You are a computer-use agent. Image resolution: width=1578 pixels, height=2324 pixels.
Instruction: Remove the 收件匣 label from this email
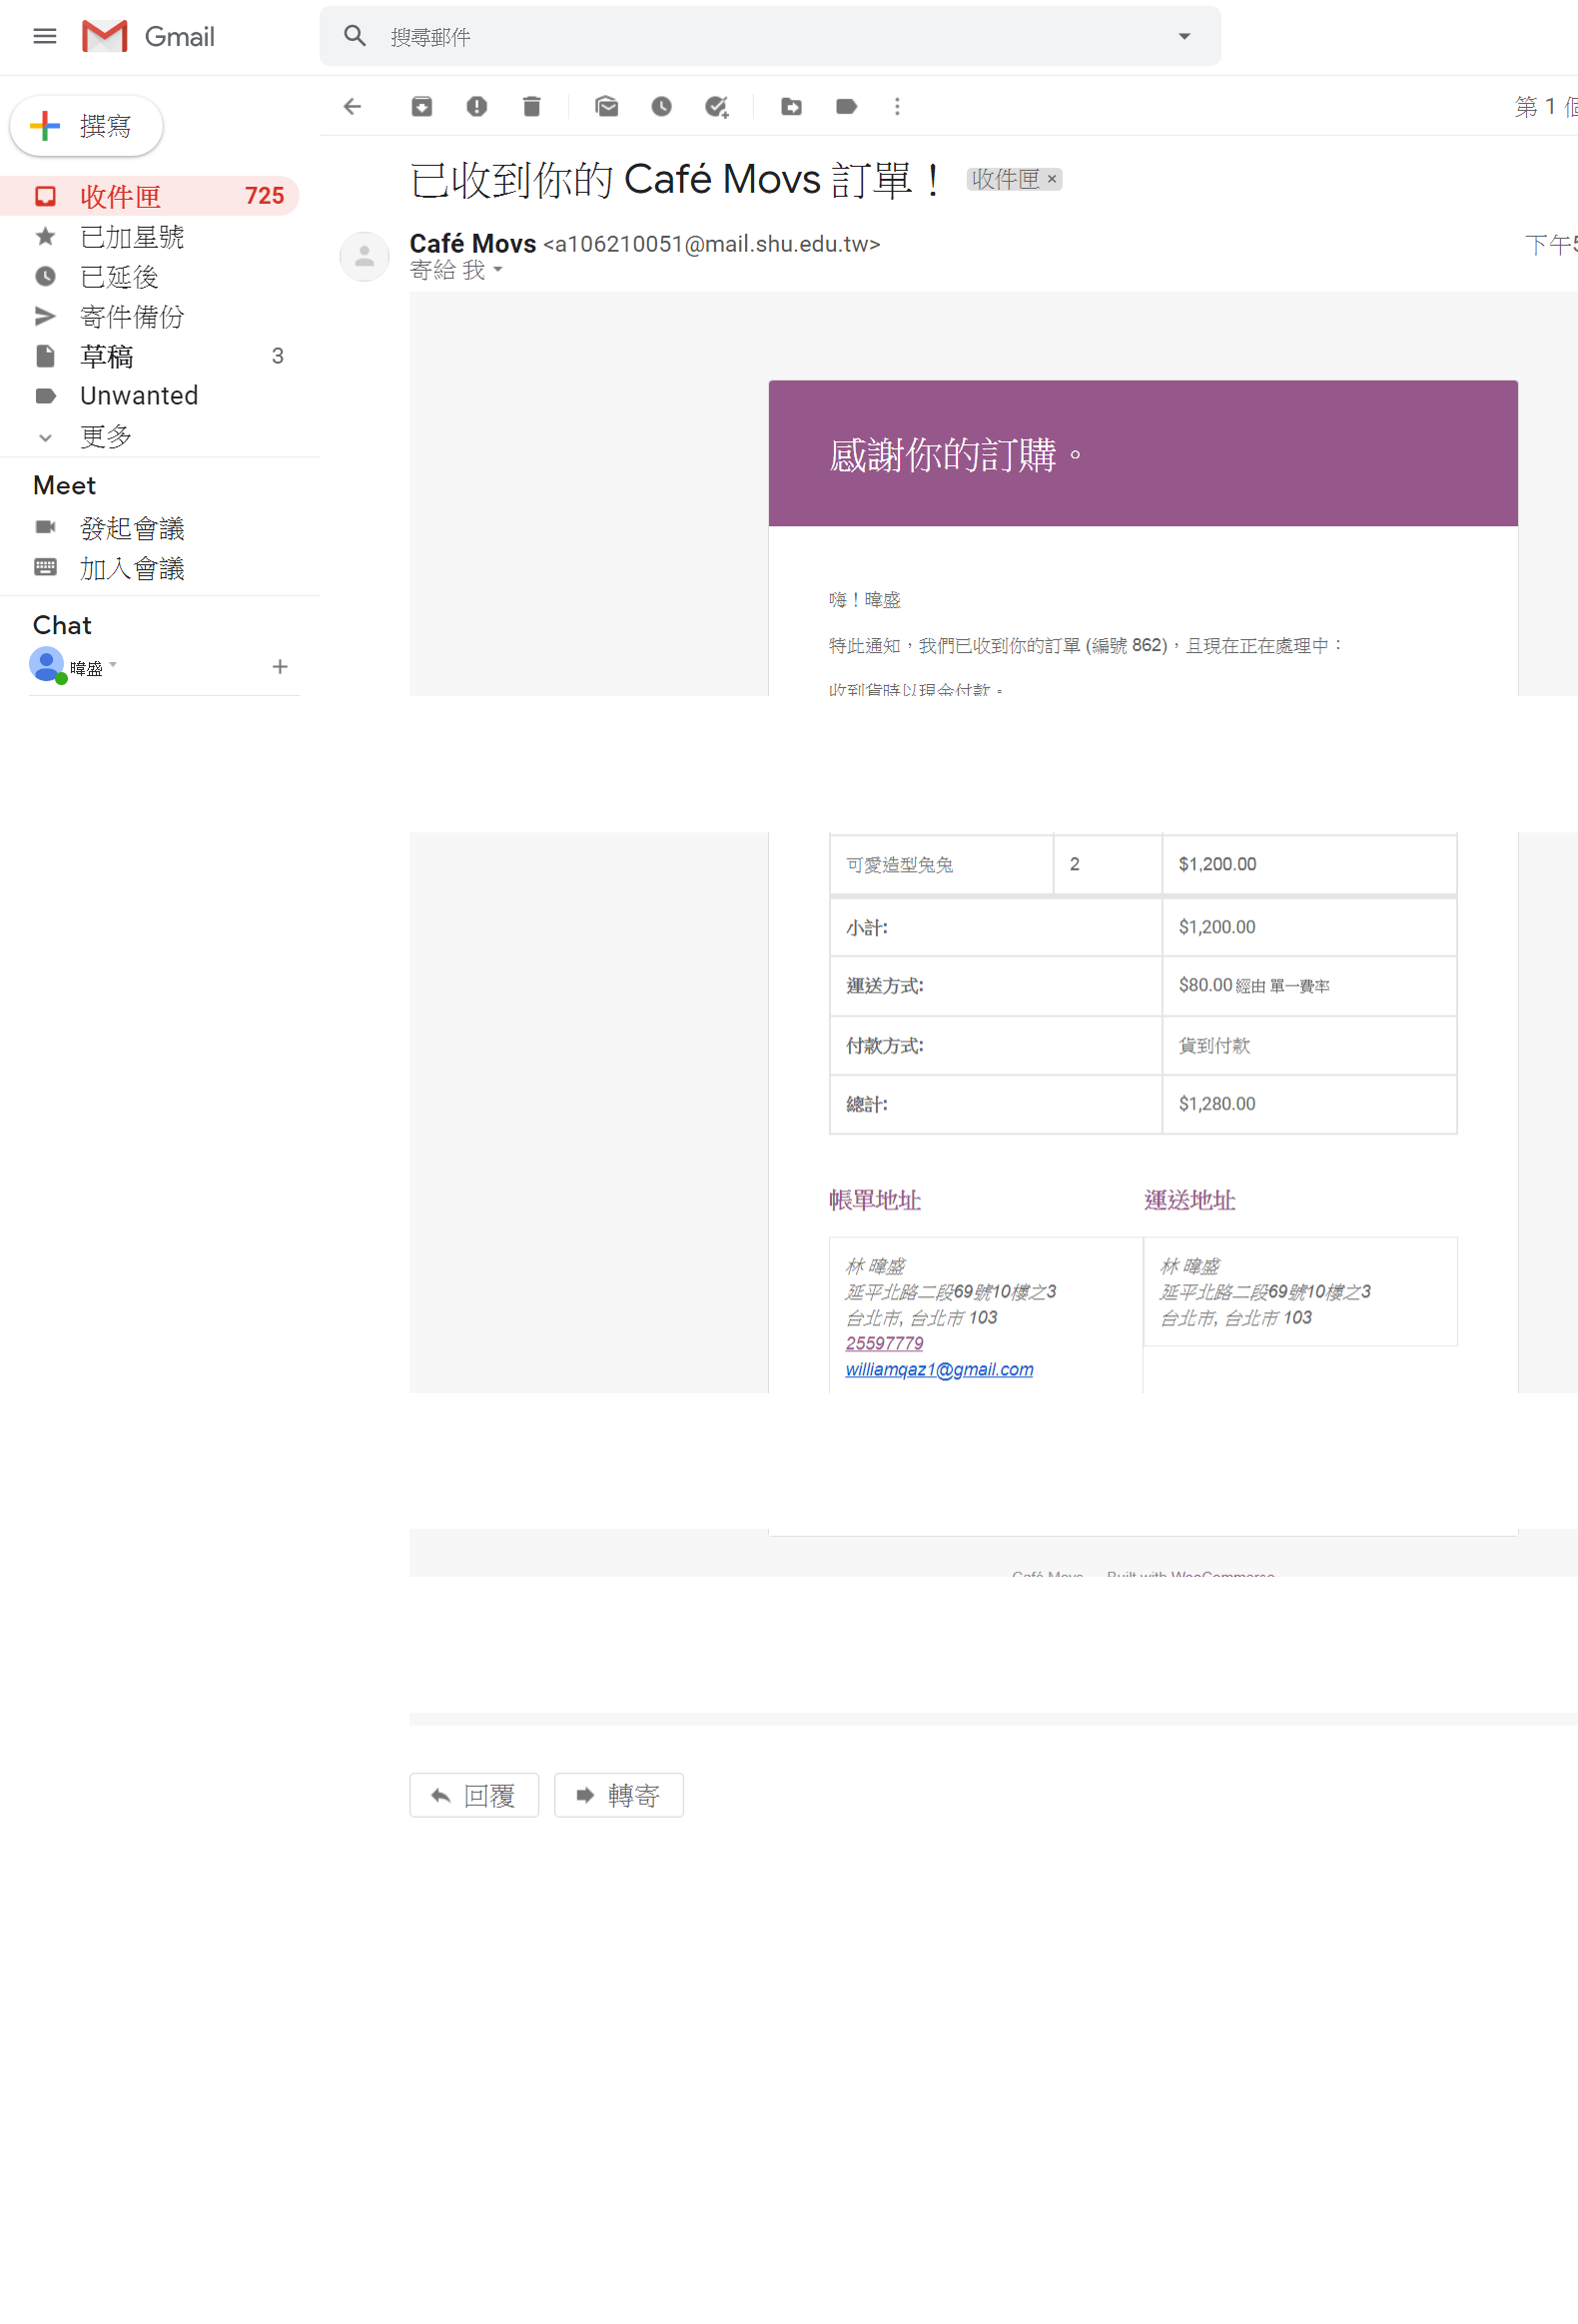[1052, 179]
